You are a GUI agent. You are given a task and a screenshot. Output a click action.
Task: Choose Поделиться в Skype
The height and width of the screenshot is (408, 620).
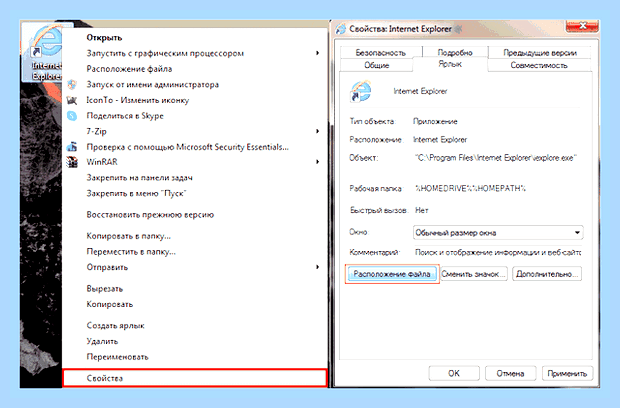[x=125, y=116]
